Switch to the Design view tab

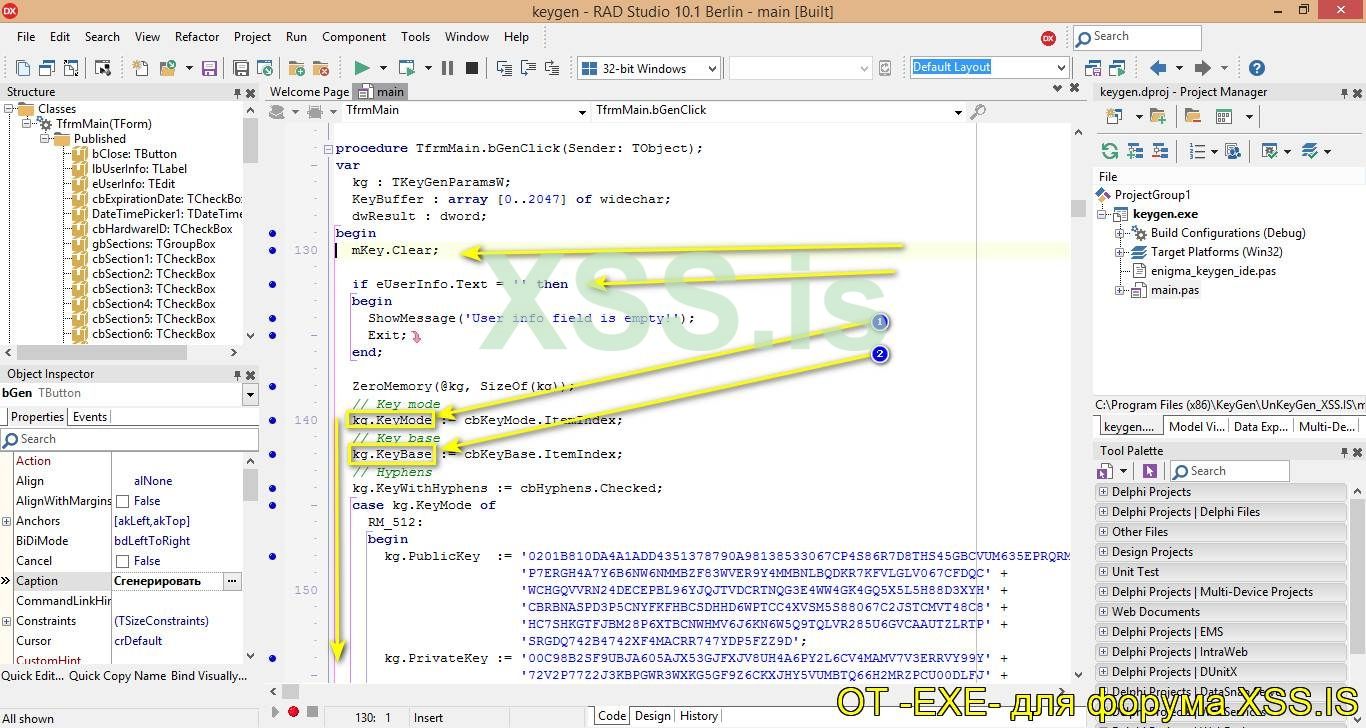(652, 716)
